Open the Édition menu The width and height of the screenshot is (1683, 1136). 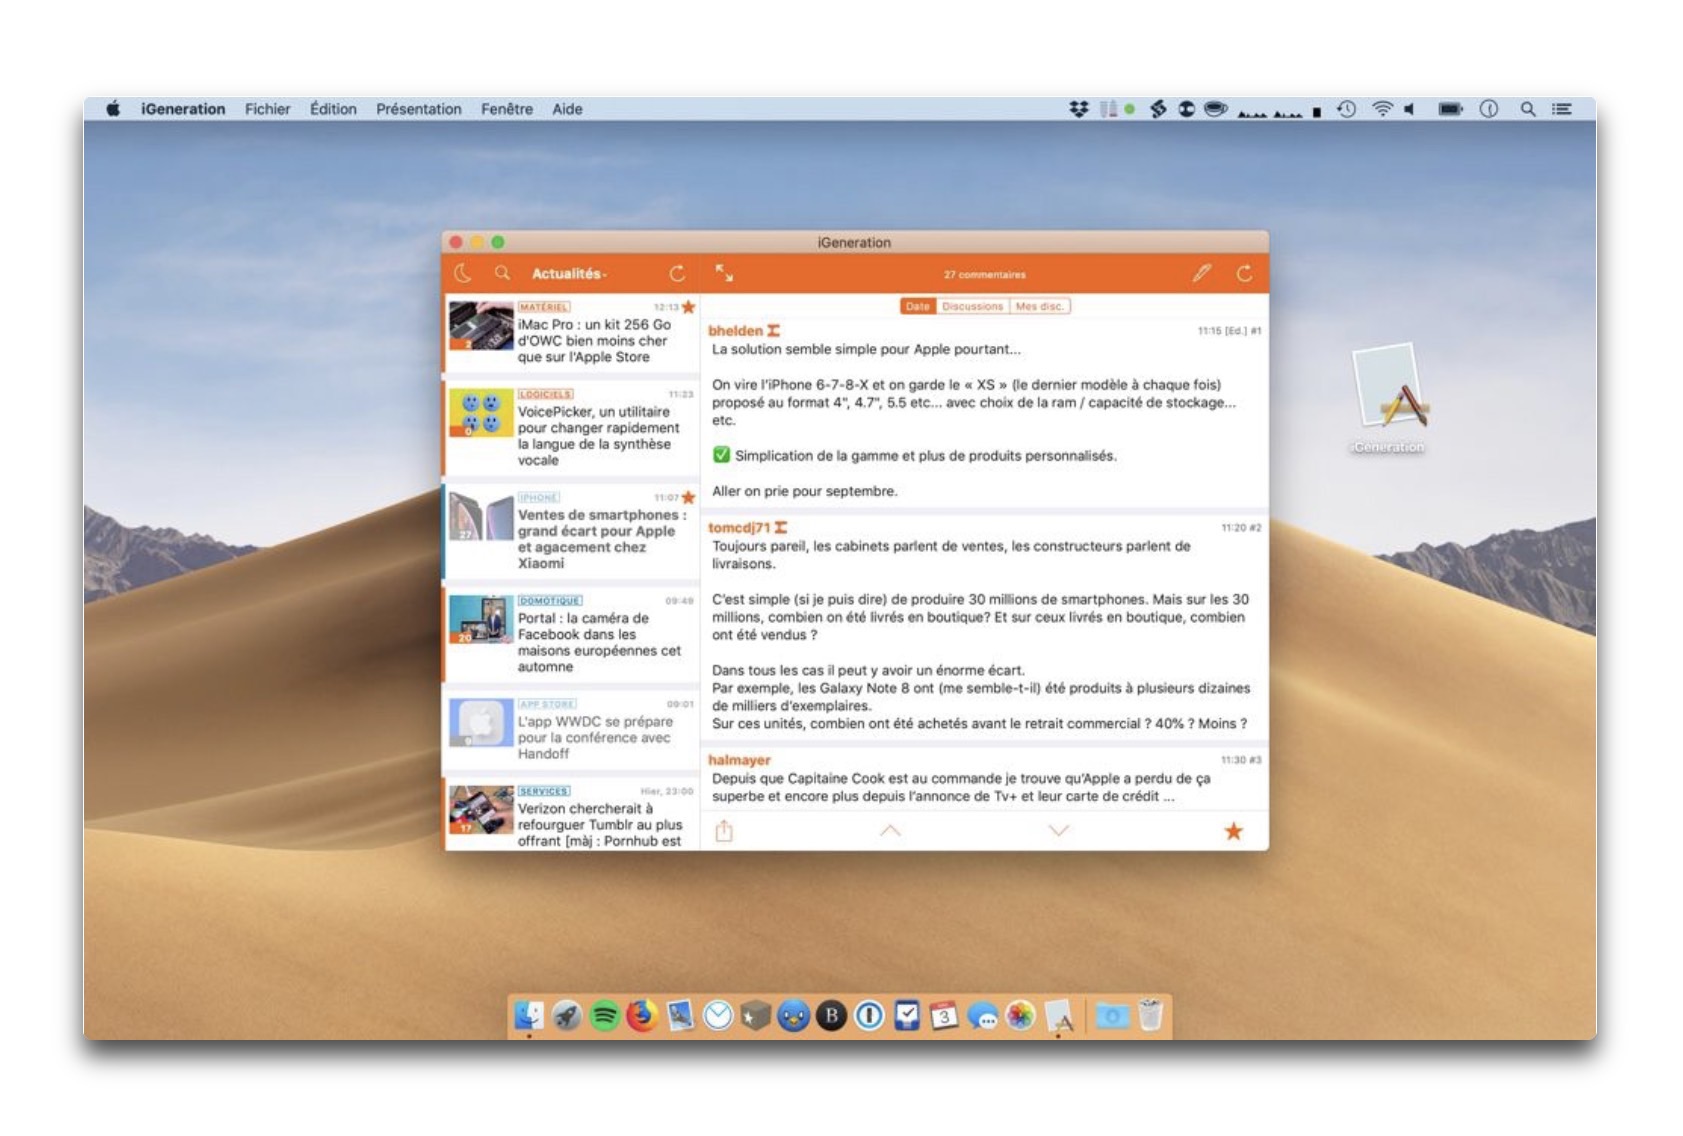333,109
